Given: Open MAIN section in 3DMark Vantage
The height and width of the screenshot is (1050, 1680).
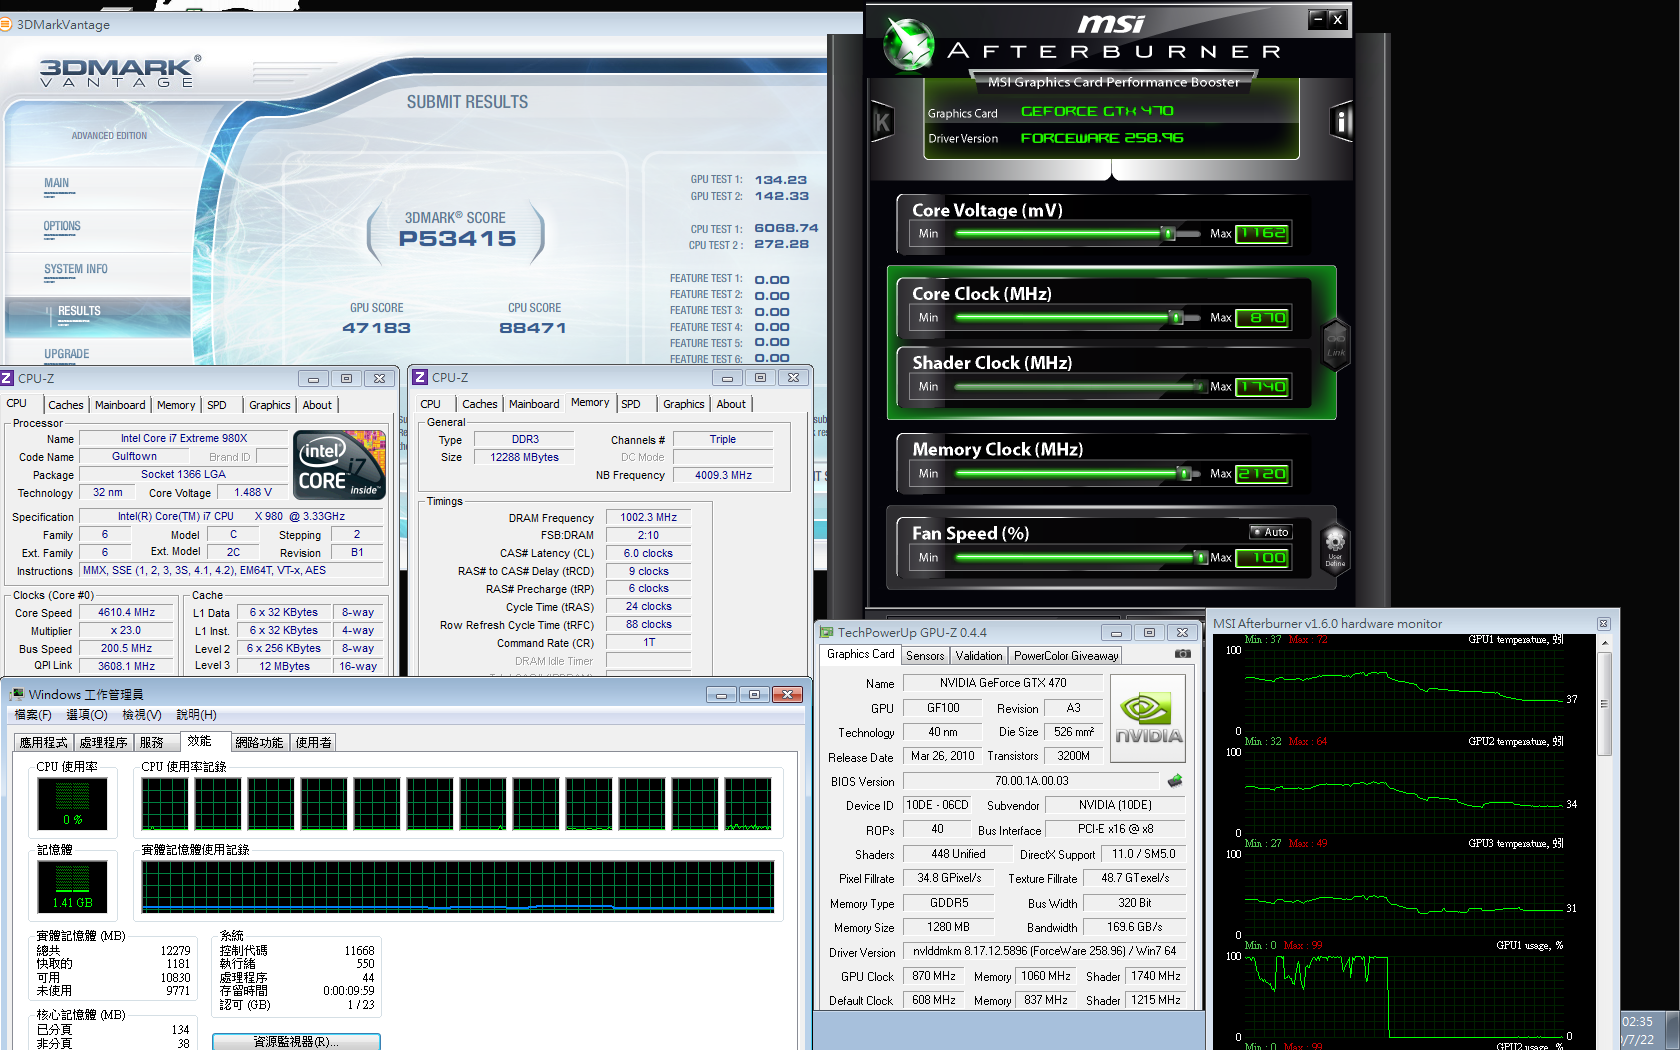Looking at the screenshot, I should pyautogui.click(x=56, y=183).
